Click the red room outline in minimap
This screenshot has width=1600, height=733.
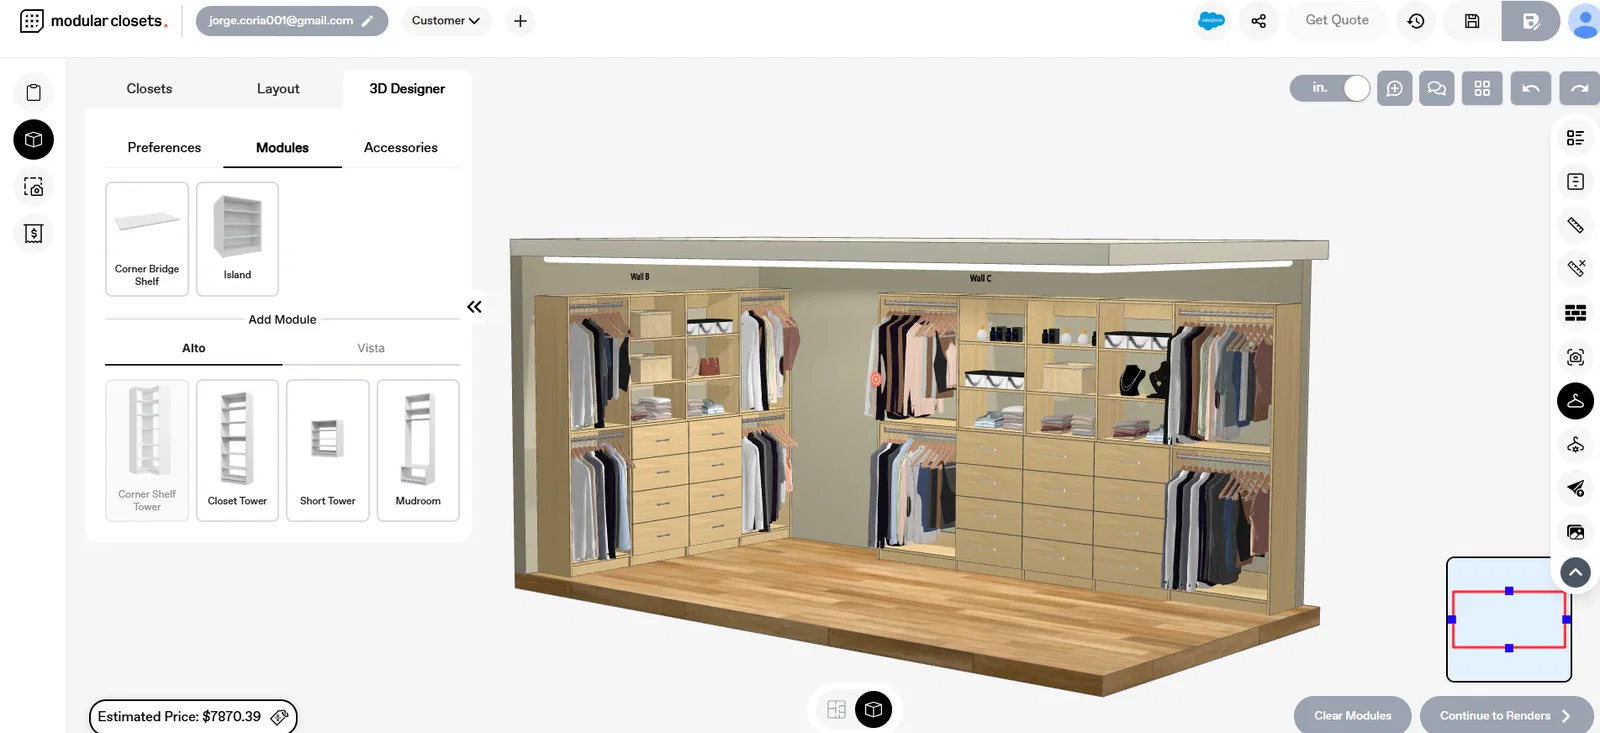pos(1509,620)
